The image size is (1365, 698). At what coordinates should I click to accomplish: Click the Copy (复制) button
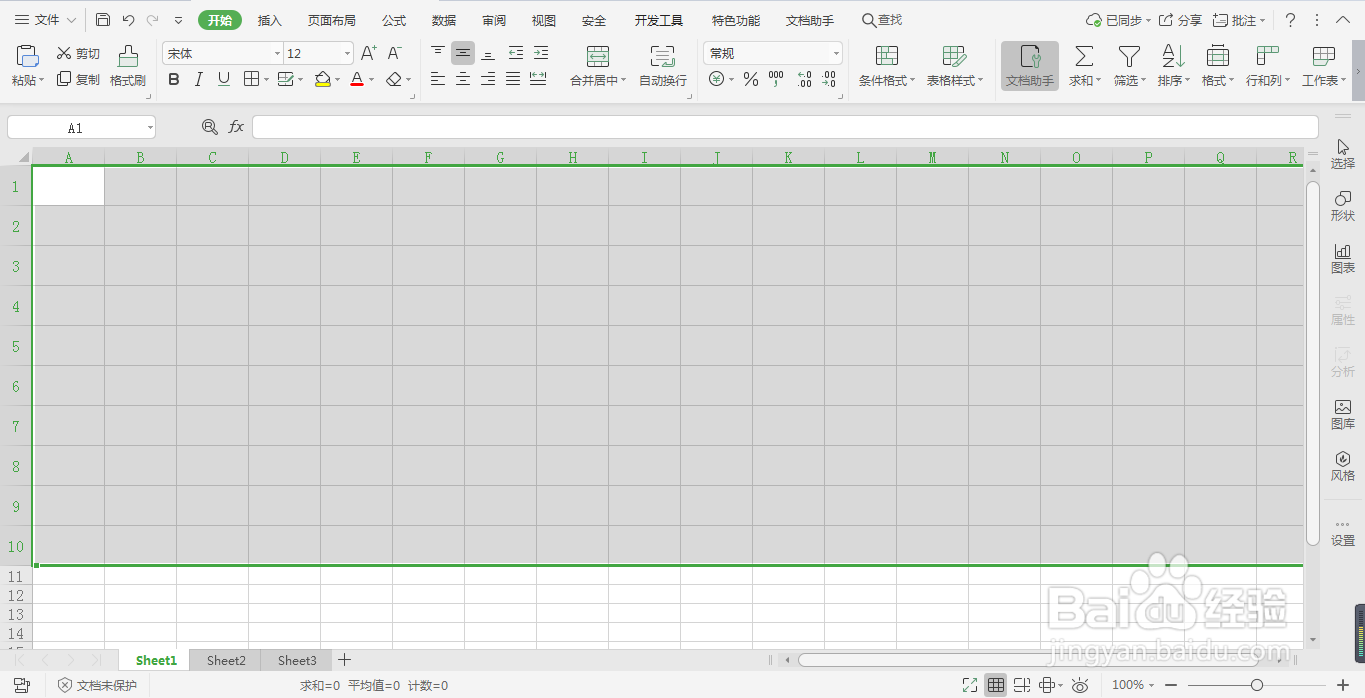[x=78, y=79]
